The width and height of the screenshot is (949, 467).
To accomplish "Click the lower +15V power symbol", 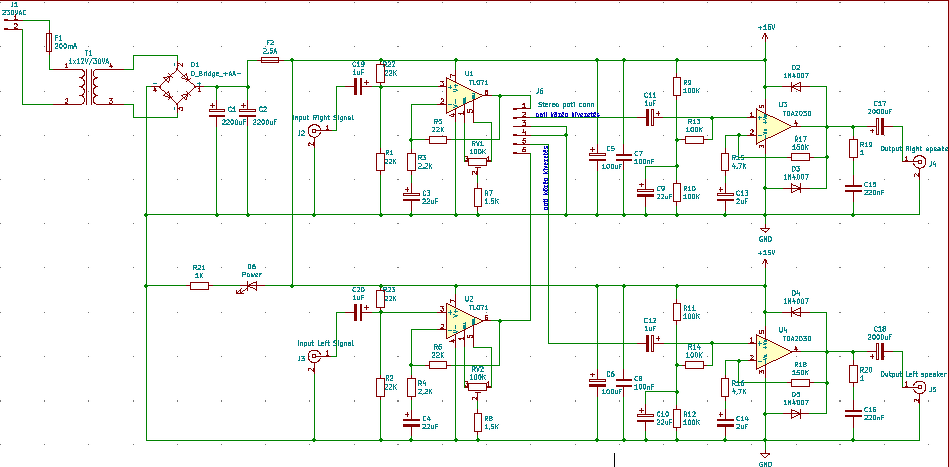I will point(765,263).
